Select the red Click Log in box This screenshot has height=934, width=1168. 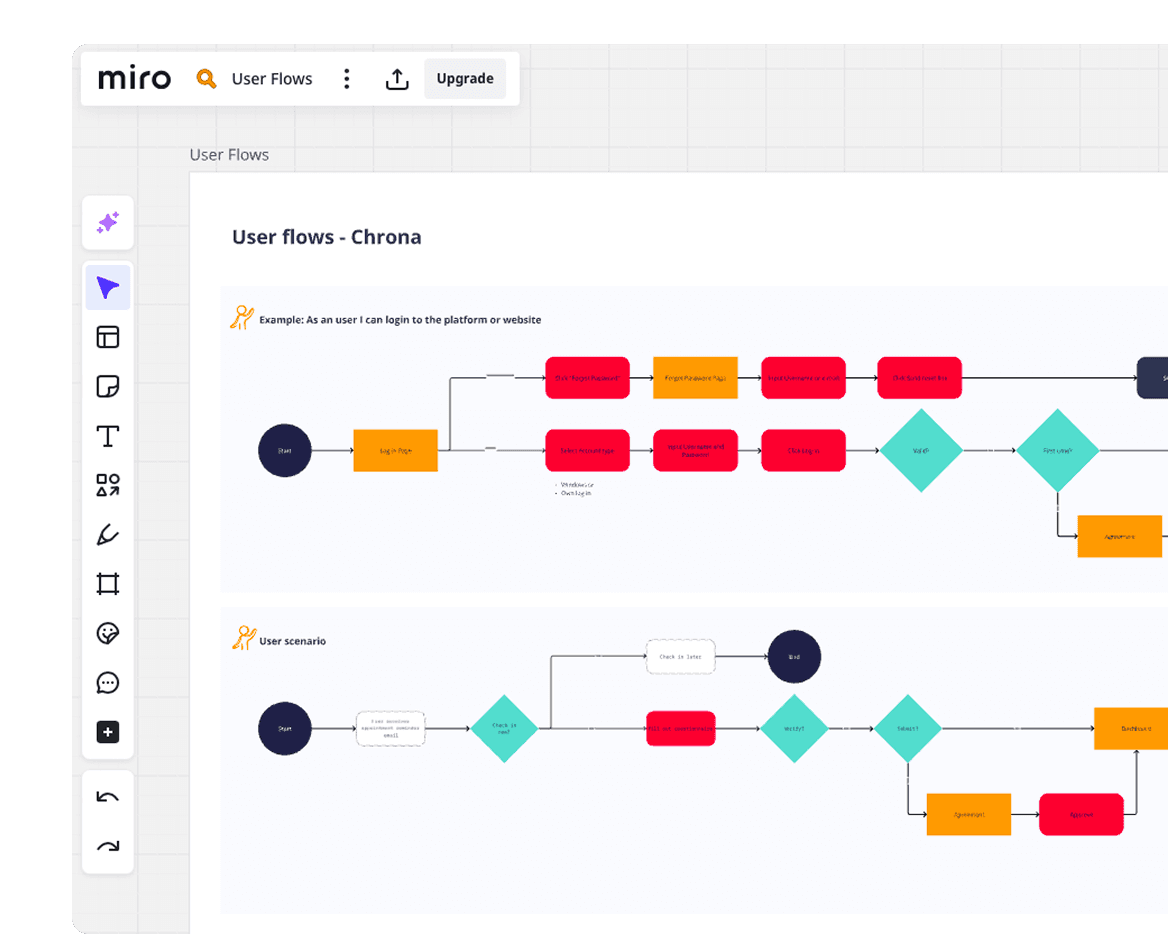pyautogui.click(x=804, y=451)
